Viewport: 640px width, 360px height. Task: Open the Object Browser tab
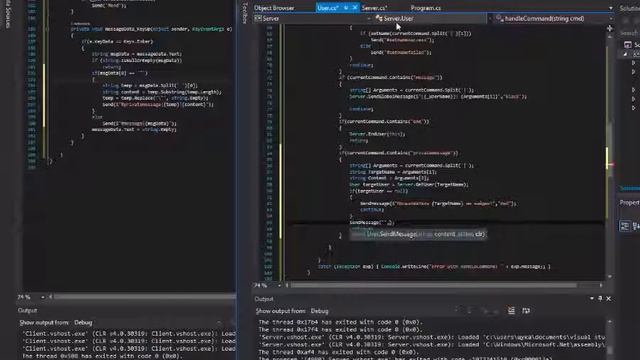(274, 8)
